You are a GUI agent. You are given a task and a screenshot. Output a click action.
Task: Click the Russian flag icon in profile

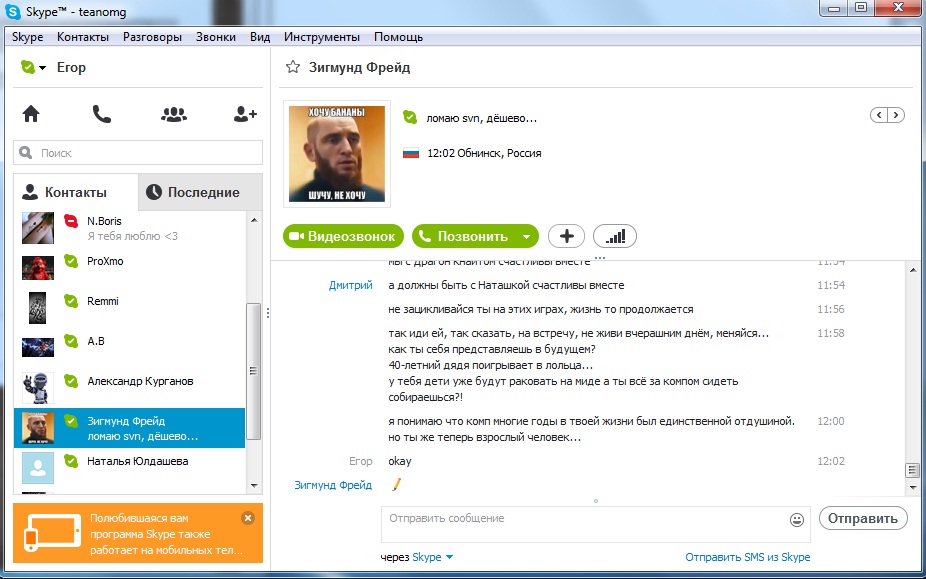pyautogui.click(x=410, y=154)
